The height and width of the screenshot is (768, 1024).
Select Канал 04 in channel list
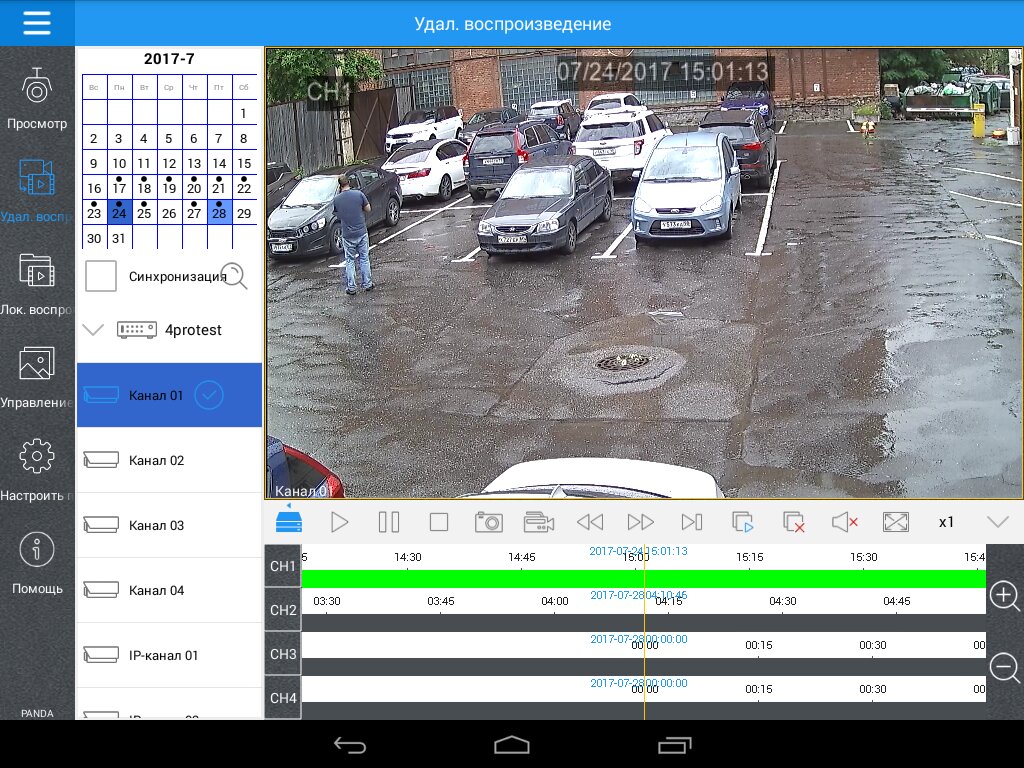169,590
